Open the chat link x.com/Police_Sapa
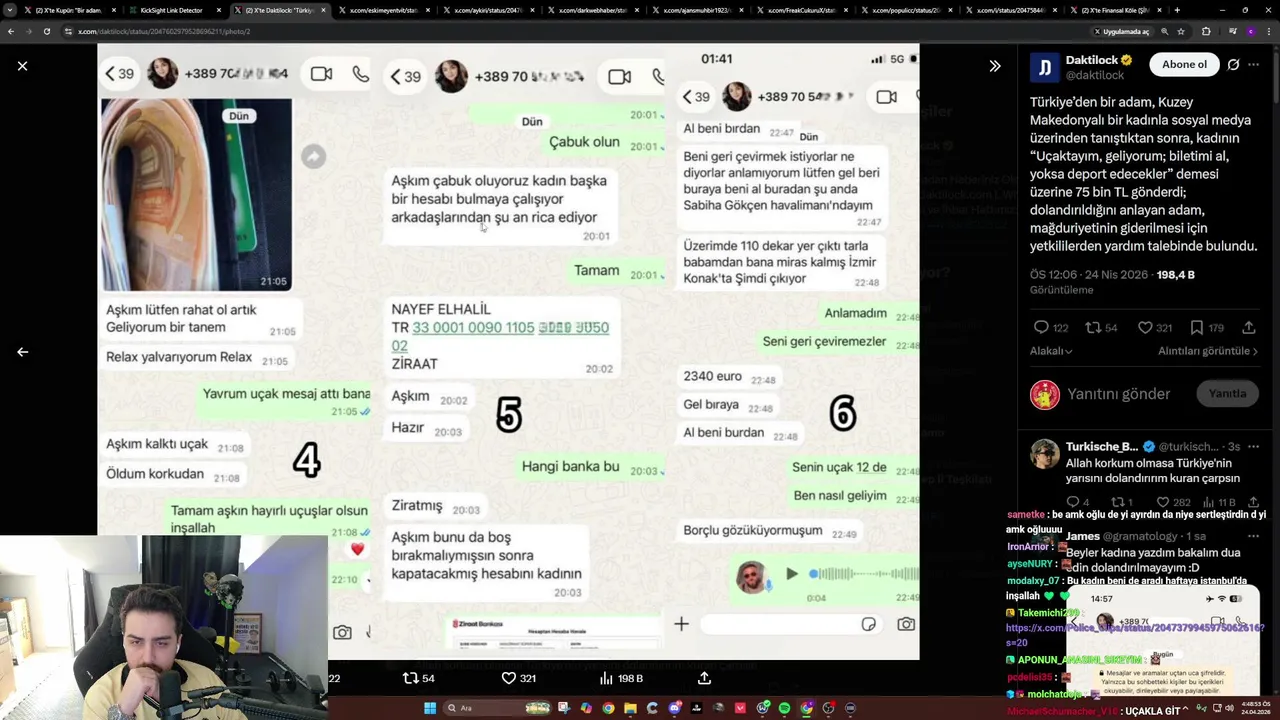 click(1135, 634)
